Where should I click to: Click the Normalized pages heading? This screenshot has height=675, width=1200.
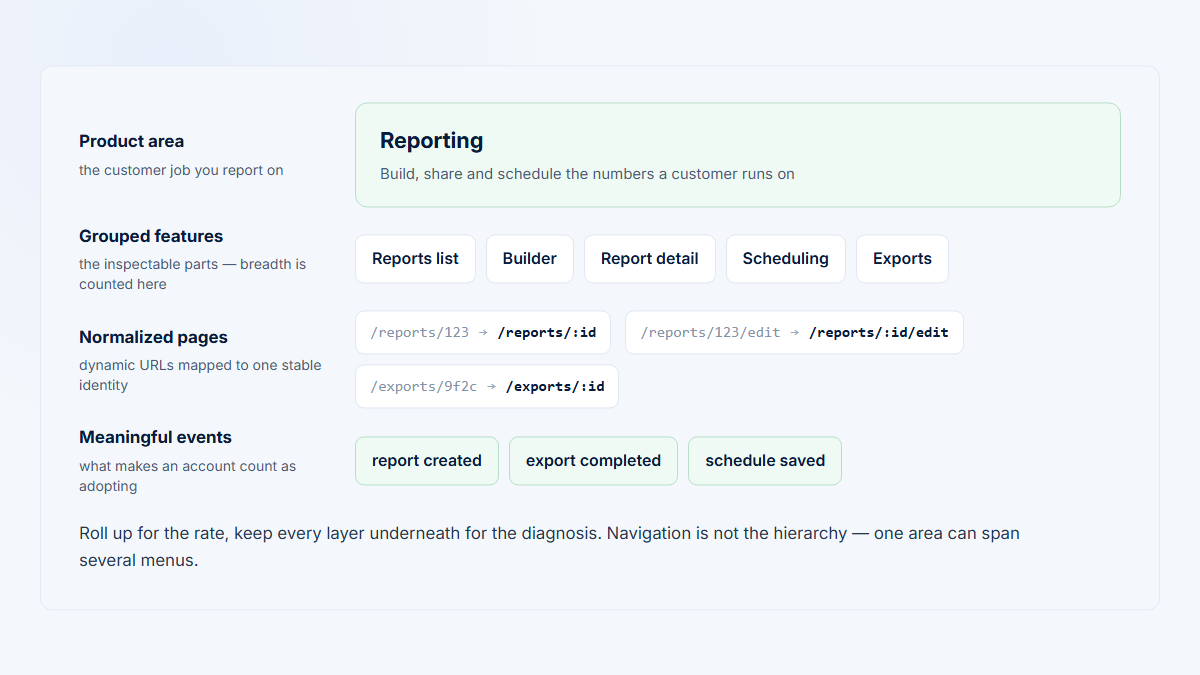[x=153, y=337]
